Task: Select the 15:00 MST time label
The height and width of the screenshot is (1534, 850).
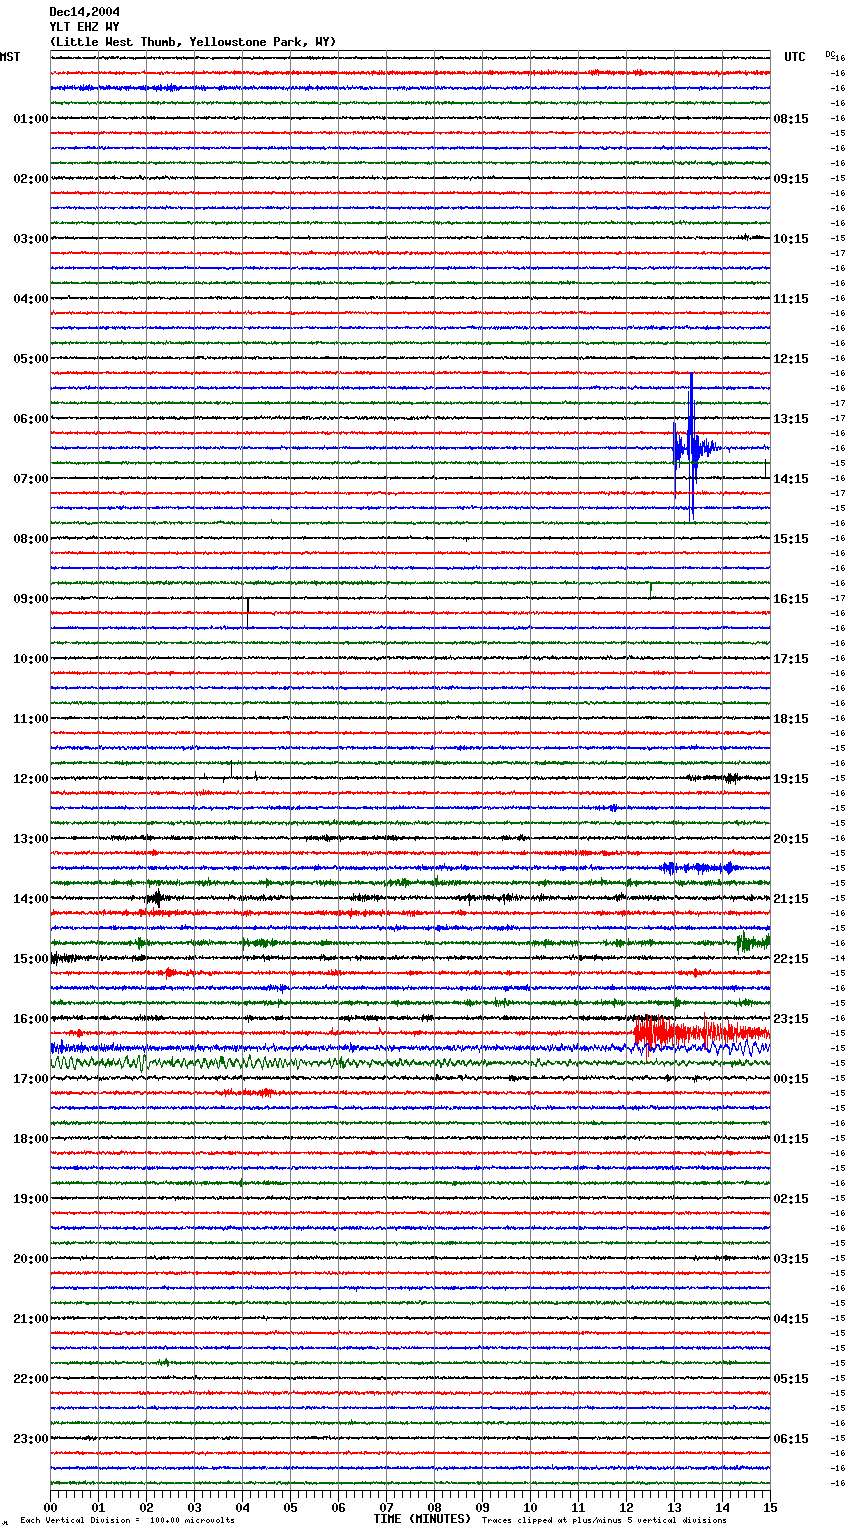Action: point(31,959)
